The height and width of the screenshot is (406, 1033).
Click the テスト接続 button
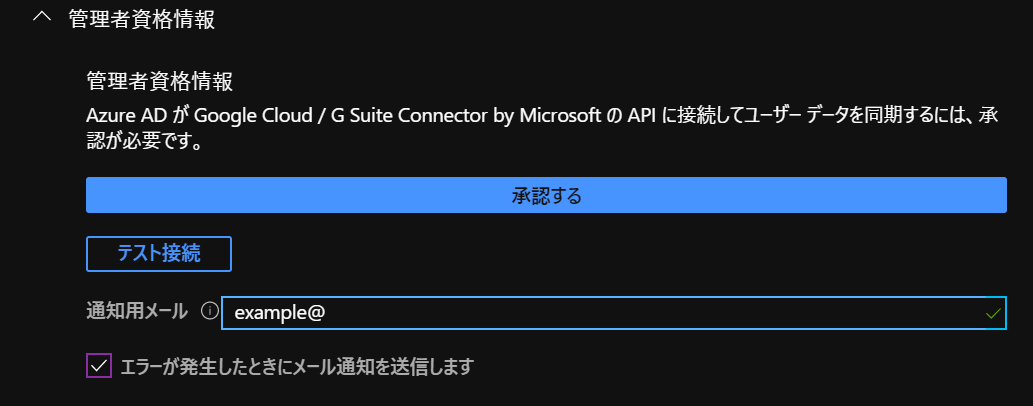point(159,254)
